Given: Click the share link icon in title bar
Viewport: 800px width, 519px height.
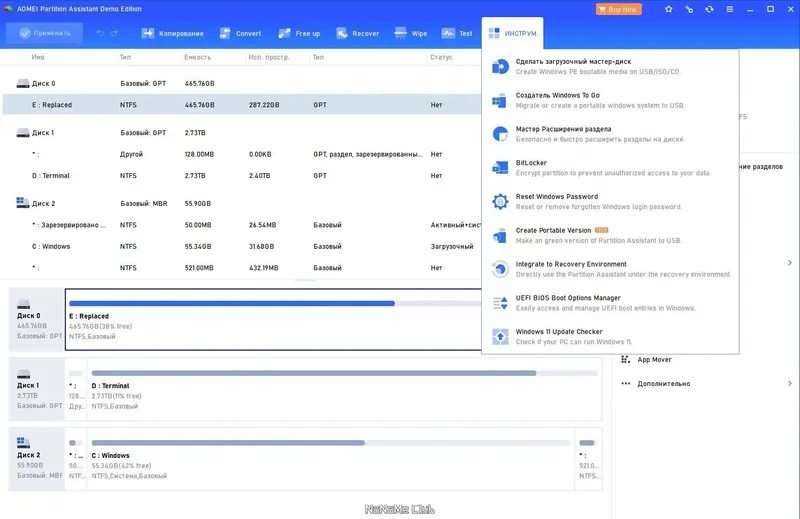Looking at the screenshot, I should (x=689, y=9).
